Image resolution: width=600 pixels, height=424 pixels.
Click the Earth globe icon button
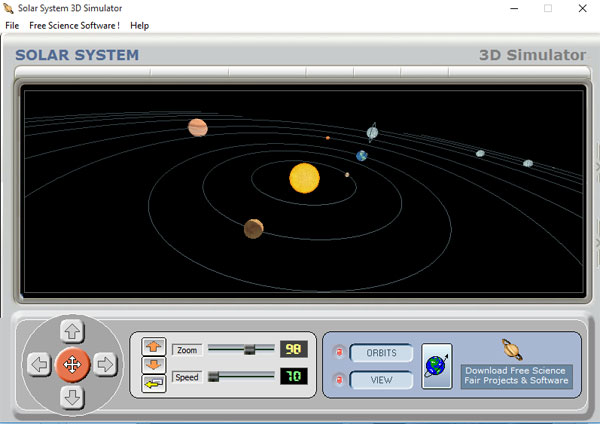[436, 365]
